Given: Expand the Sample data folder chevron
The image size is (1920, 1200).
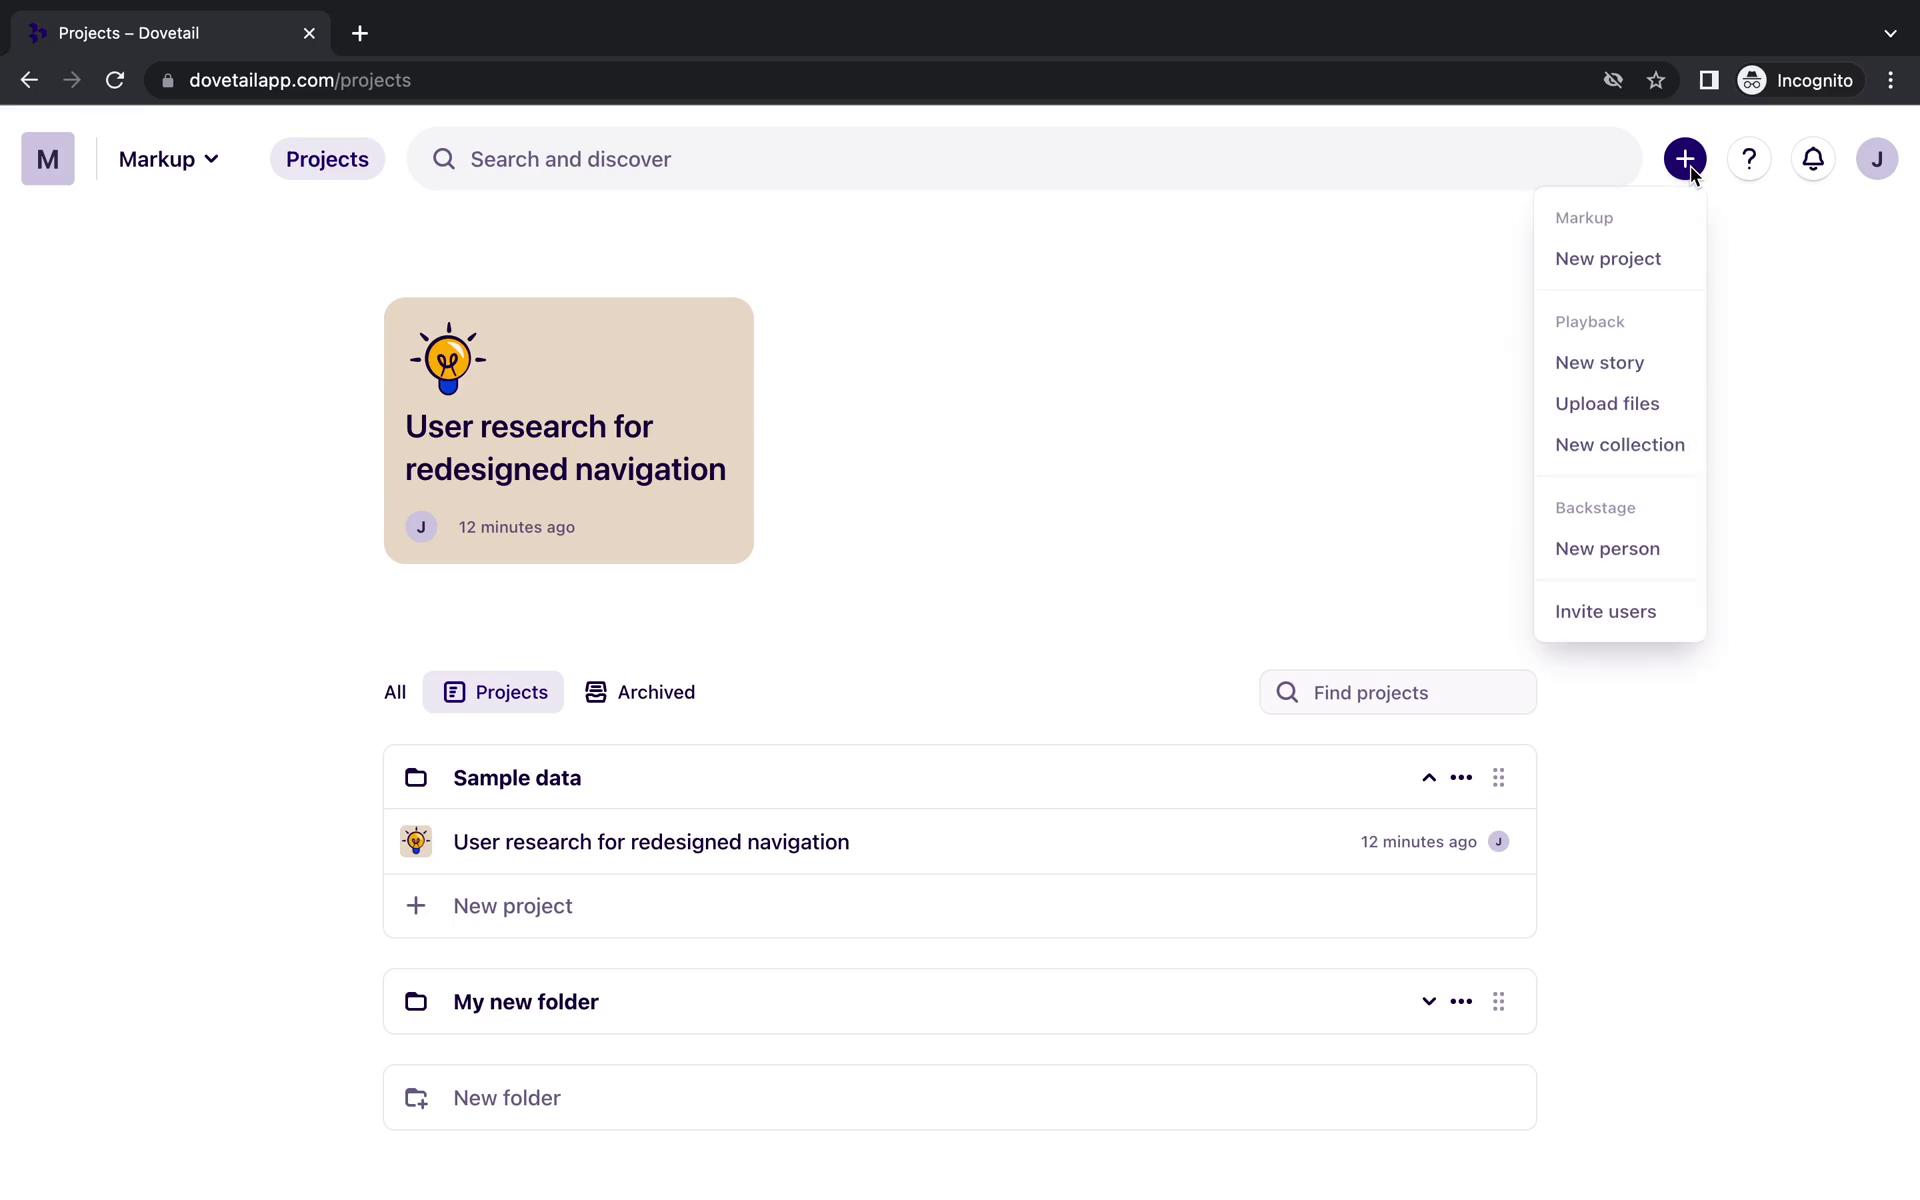Looking at the screenshot, I should pyautogui.click(x=1428, y=777).
